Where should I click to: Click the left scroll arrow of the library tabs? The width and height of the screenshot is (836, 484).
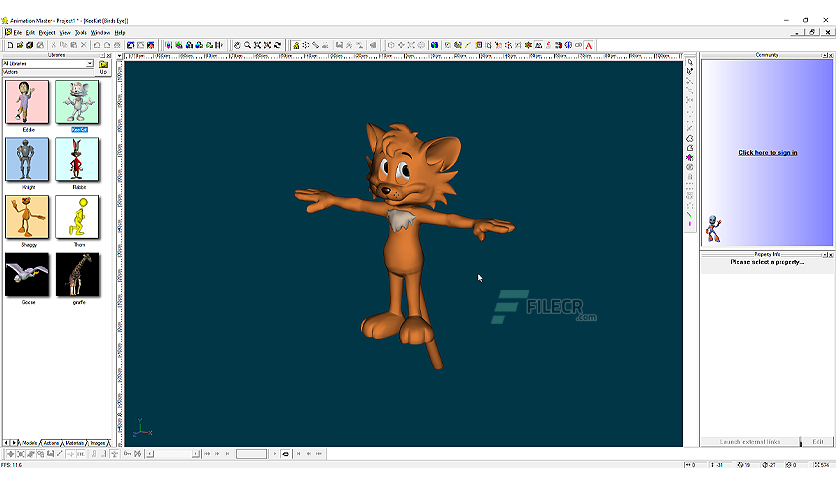pos(6,443)
